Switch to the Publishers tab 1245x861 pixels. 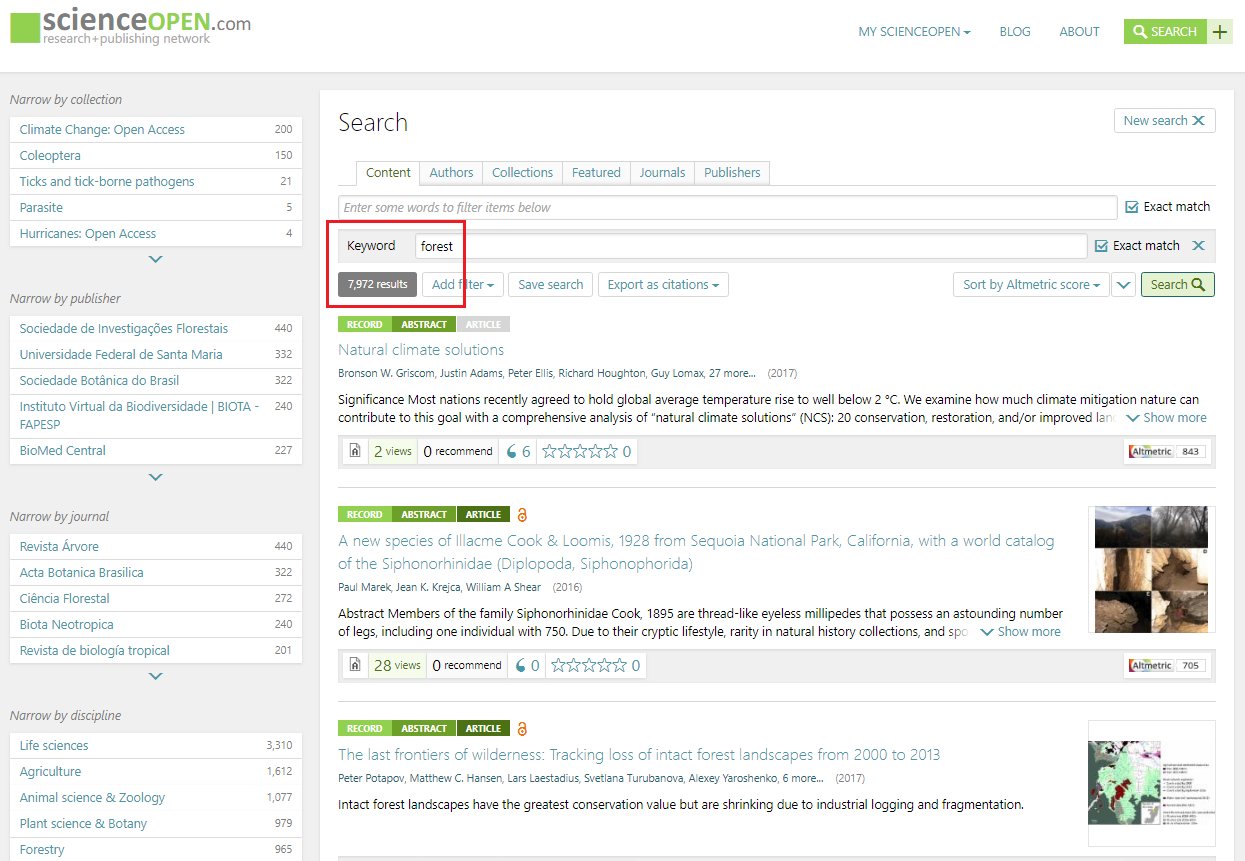(x=732, y=173)
